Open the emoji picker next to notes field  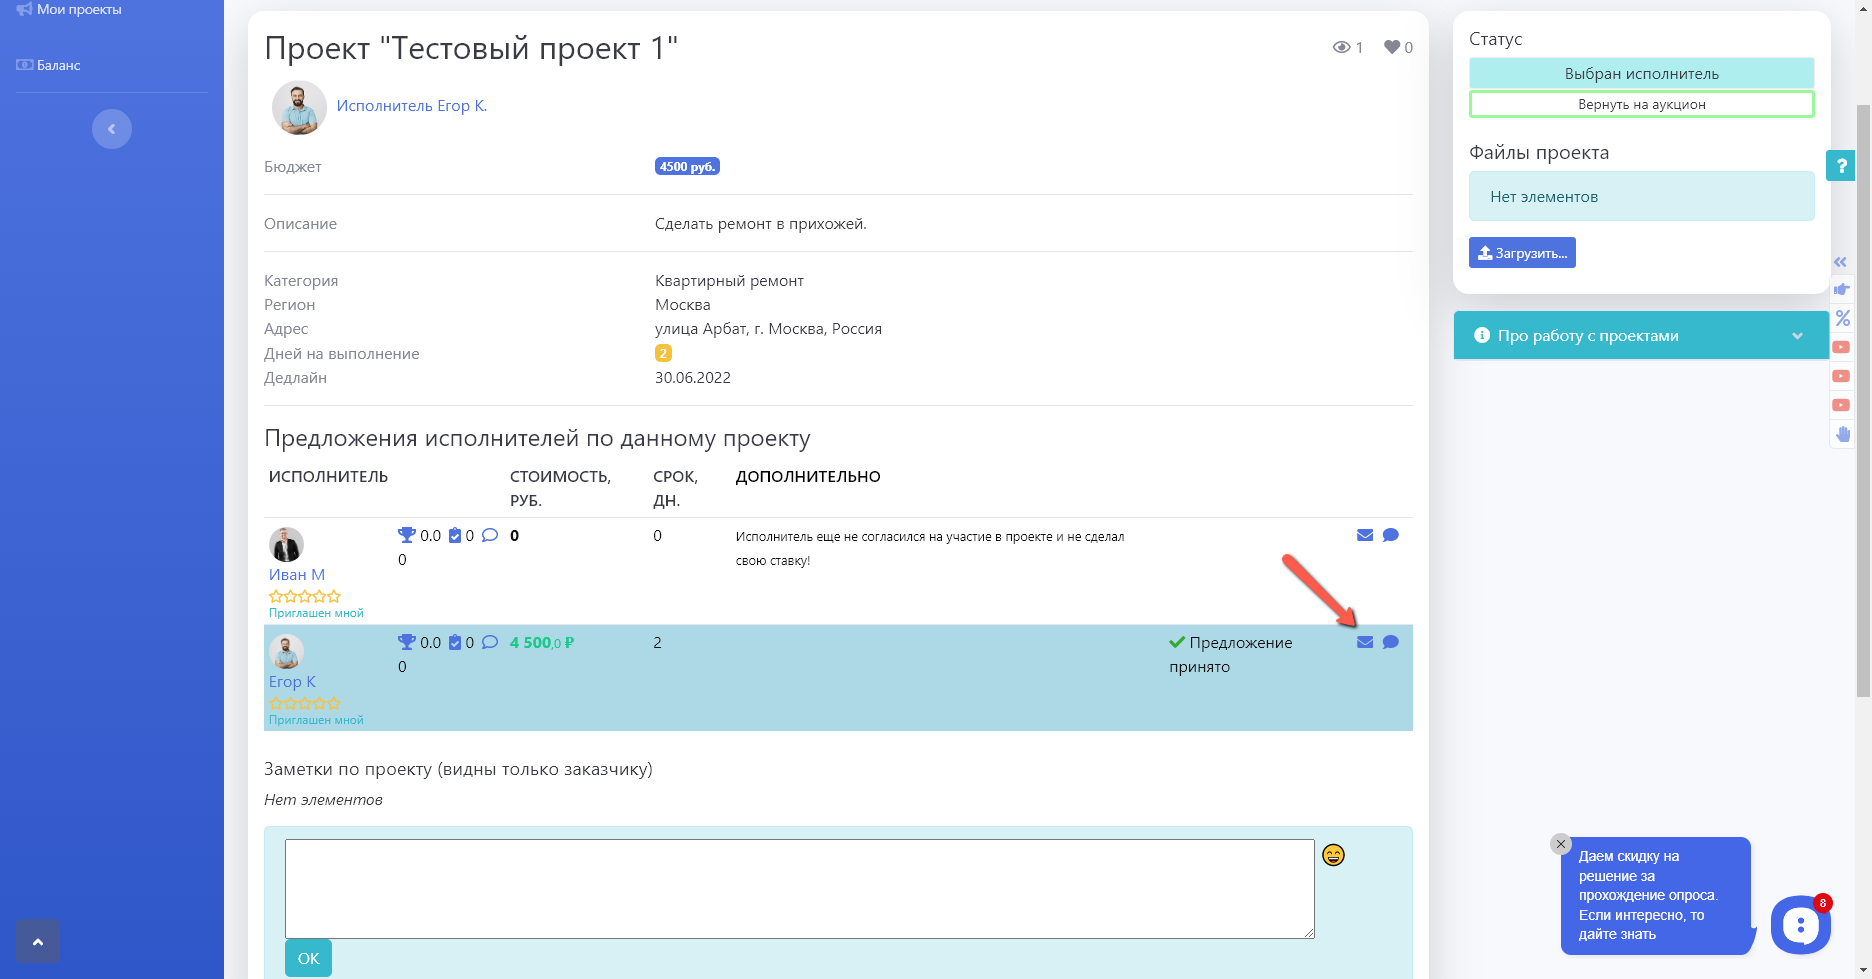click(x=1333, y=855)
